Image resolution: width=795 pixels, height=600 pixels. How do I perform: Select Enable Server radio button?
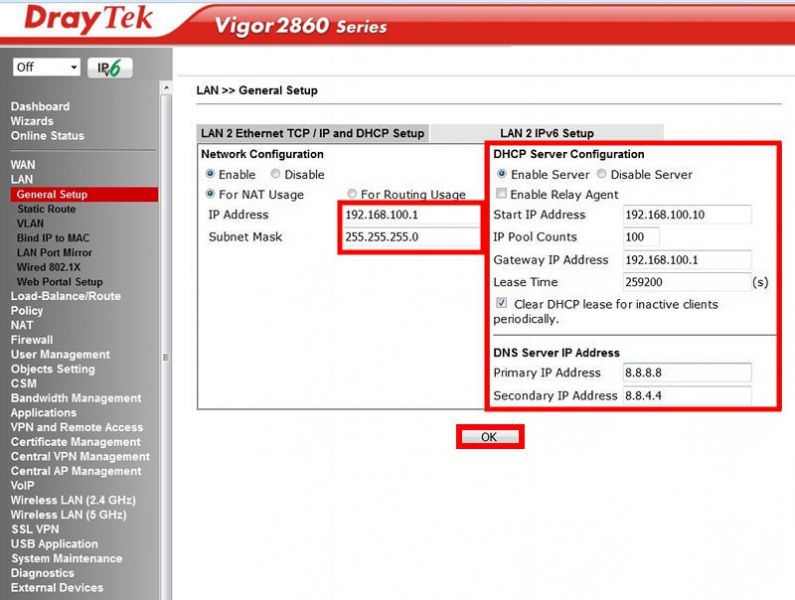tap(502, 174)
